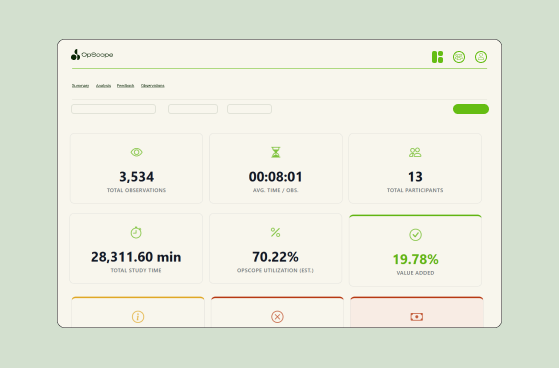Open the Feedback tab
This screenshot has width=559, height=368.
point(125,86)
